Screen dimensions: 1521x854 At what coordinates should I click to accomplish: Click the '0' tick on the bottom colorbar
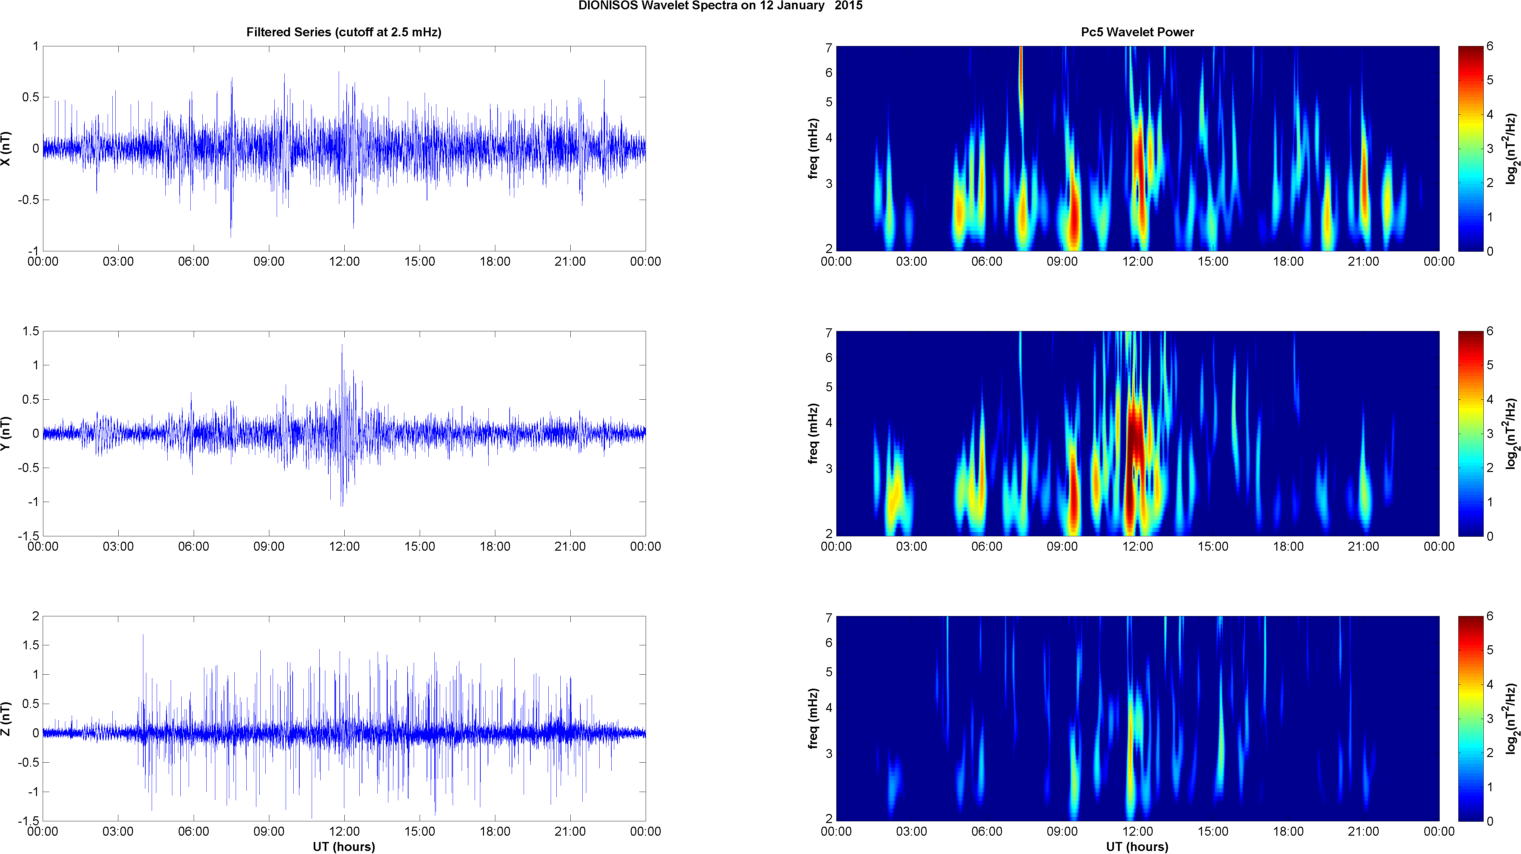[1490, 821]
